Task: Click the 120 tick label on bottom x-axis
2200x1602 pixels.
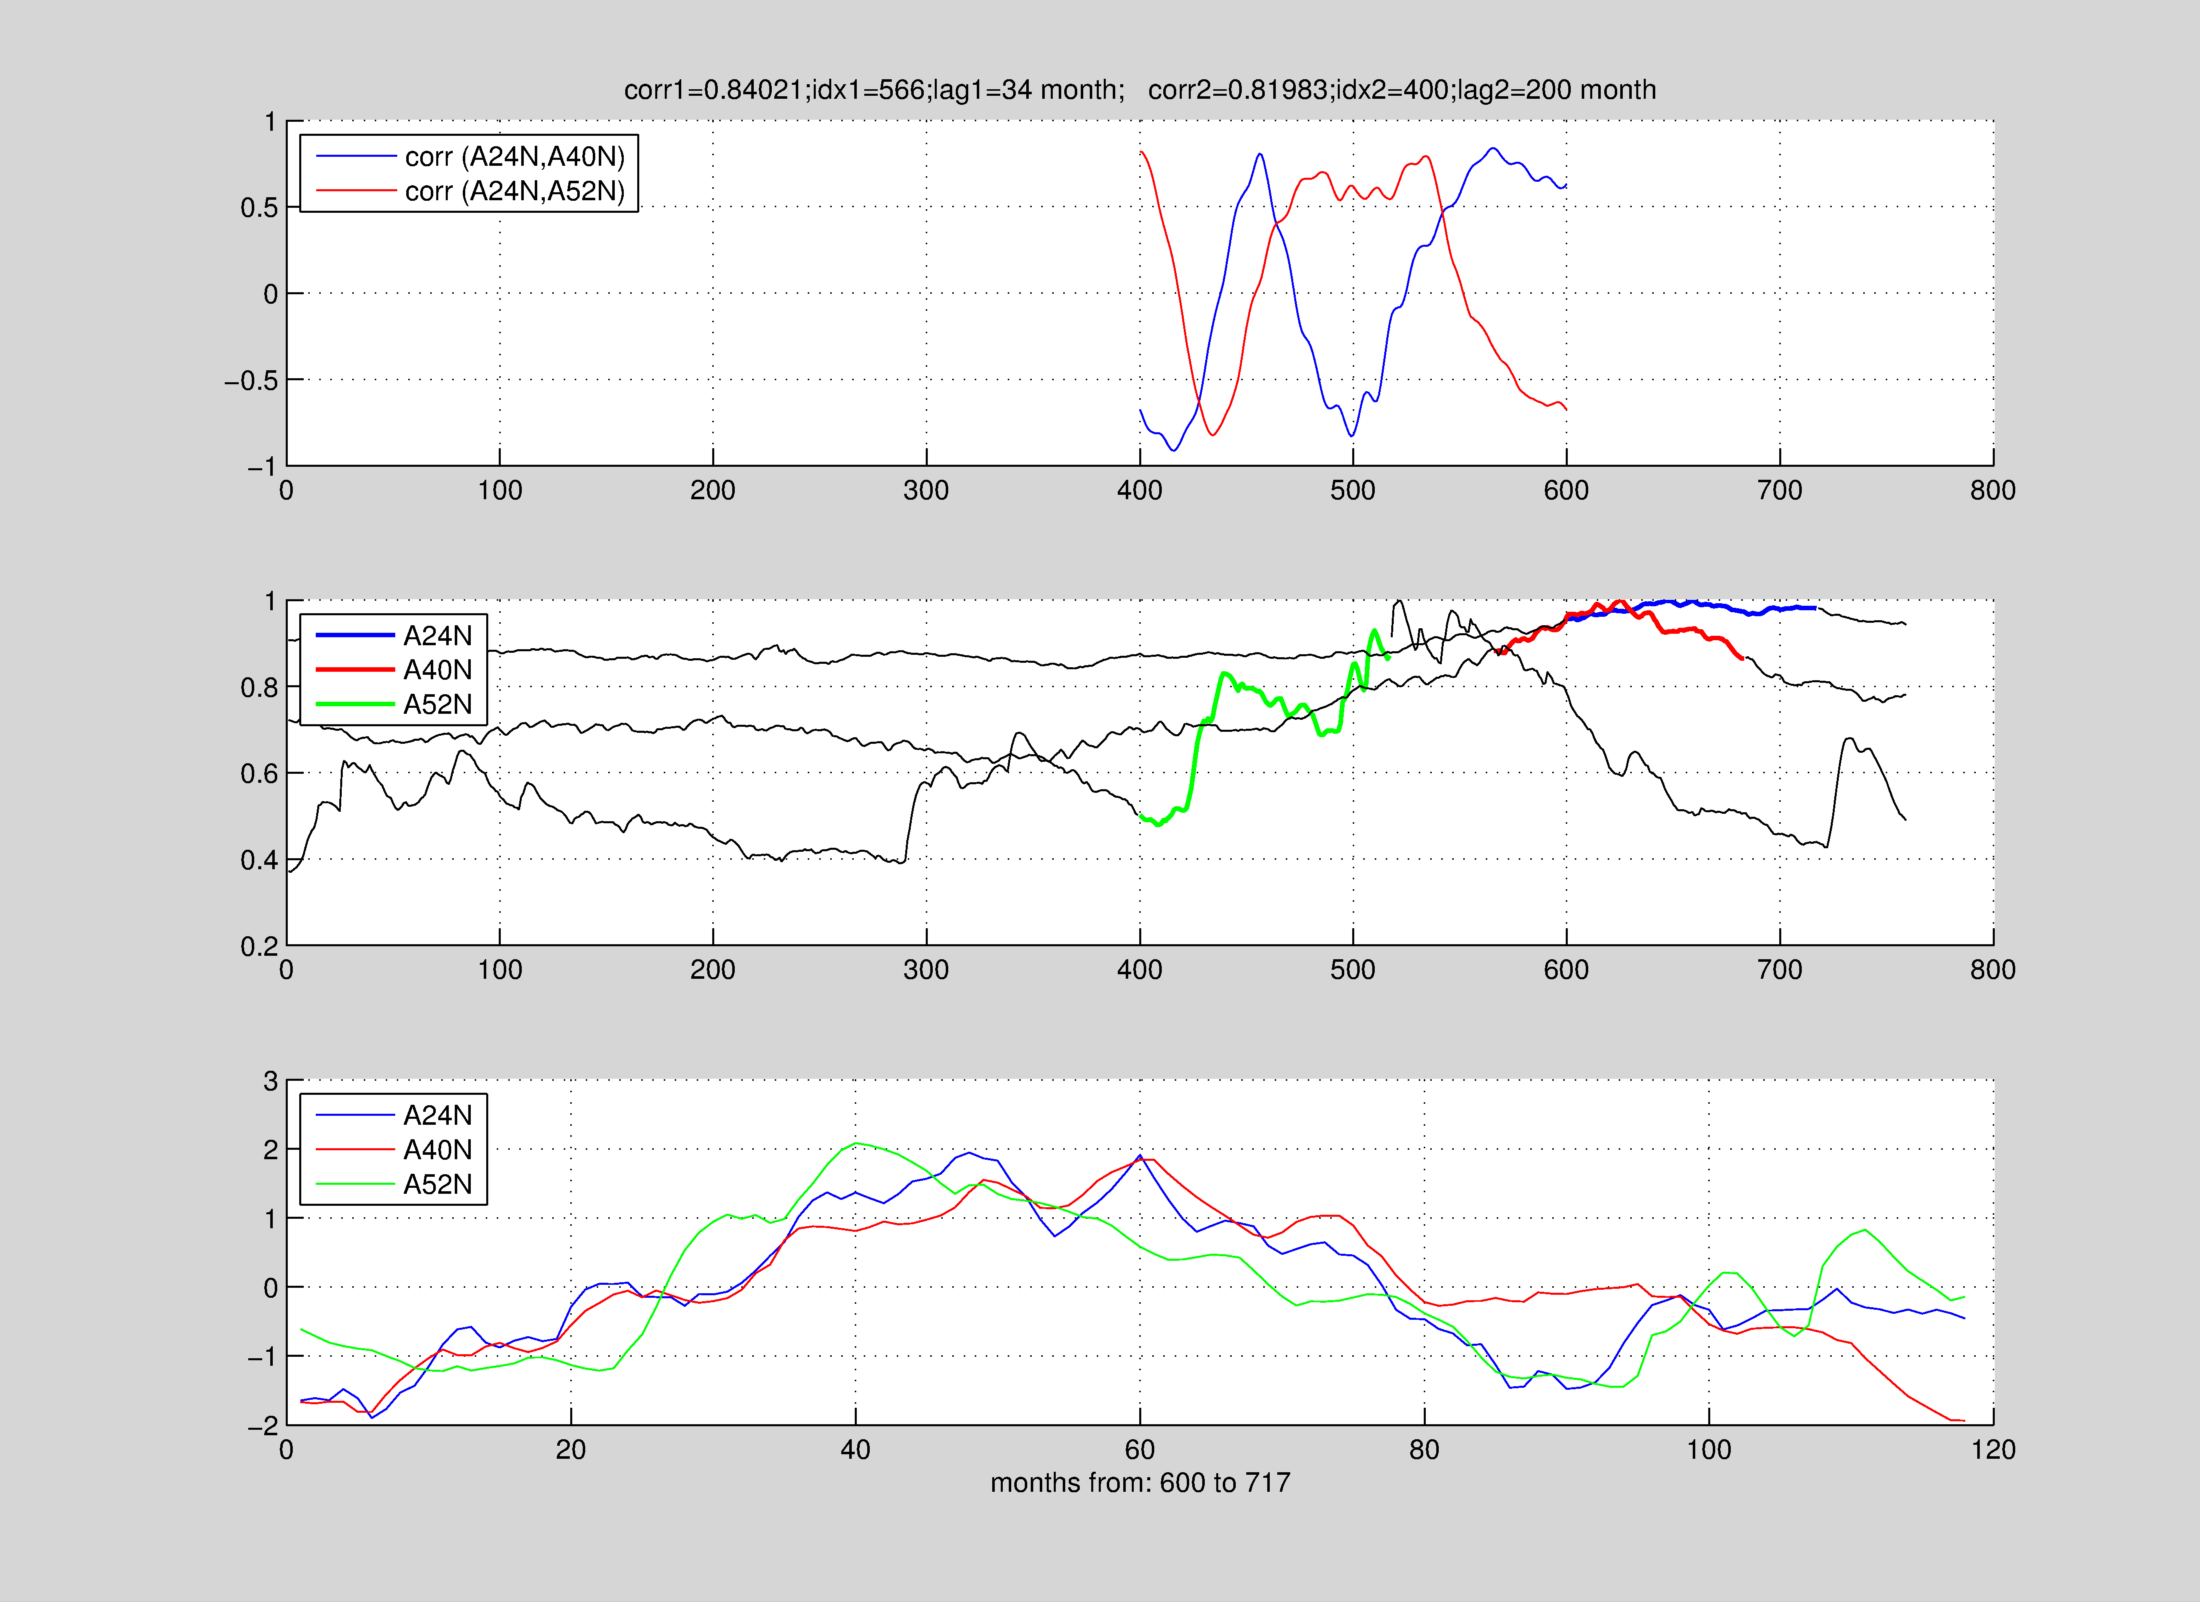Action: (x=1993, y=1450)
